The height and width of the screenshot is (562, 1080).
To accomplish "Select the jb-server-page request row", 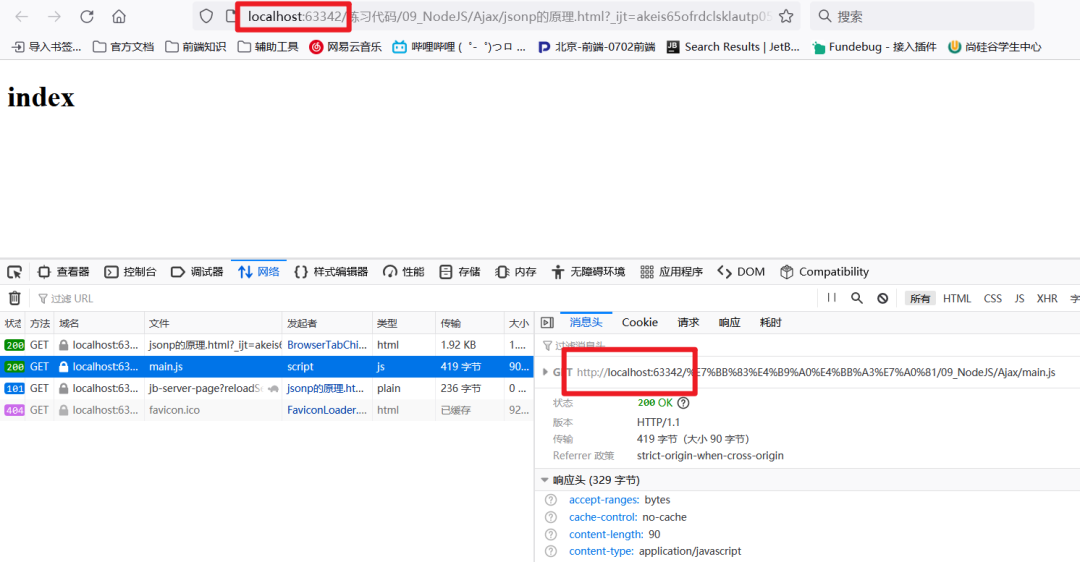I will (x=267, y=388).
